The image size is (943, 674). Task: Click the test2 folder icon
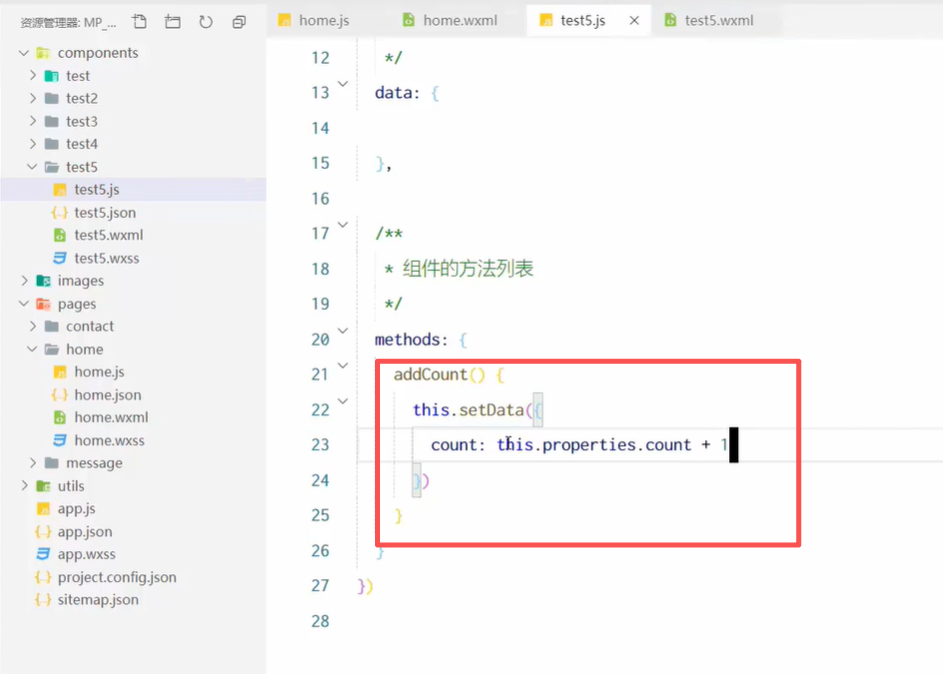pyautogui.click(x=52, y=98)
